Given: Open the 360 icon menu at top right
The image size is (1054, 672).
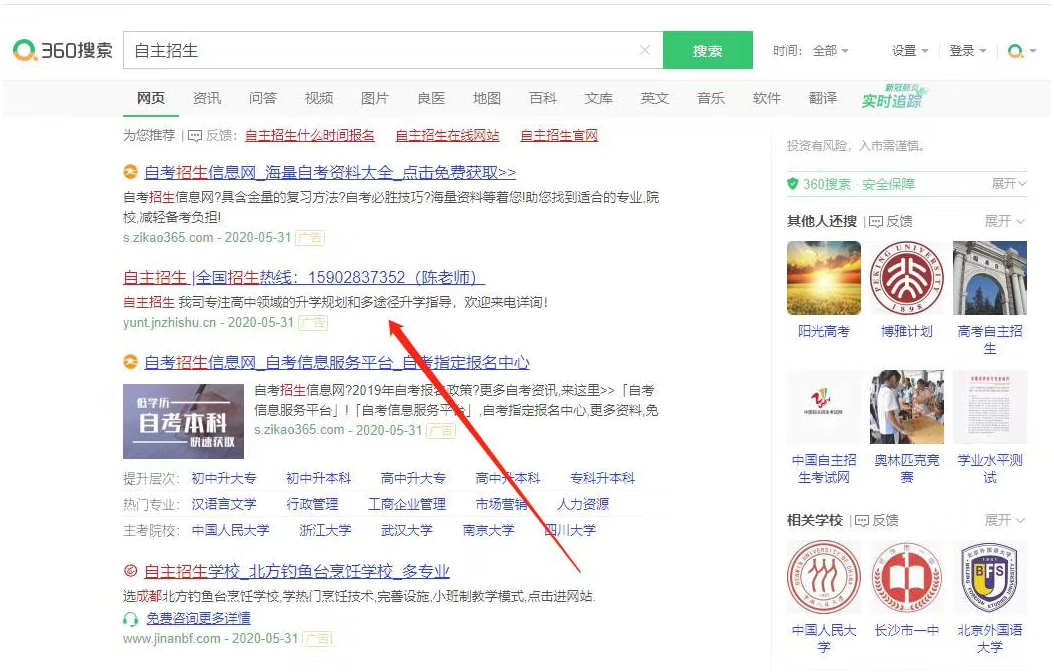Looking at the screenshot, I should [1022, 50].
